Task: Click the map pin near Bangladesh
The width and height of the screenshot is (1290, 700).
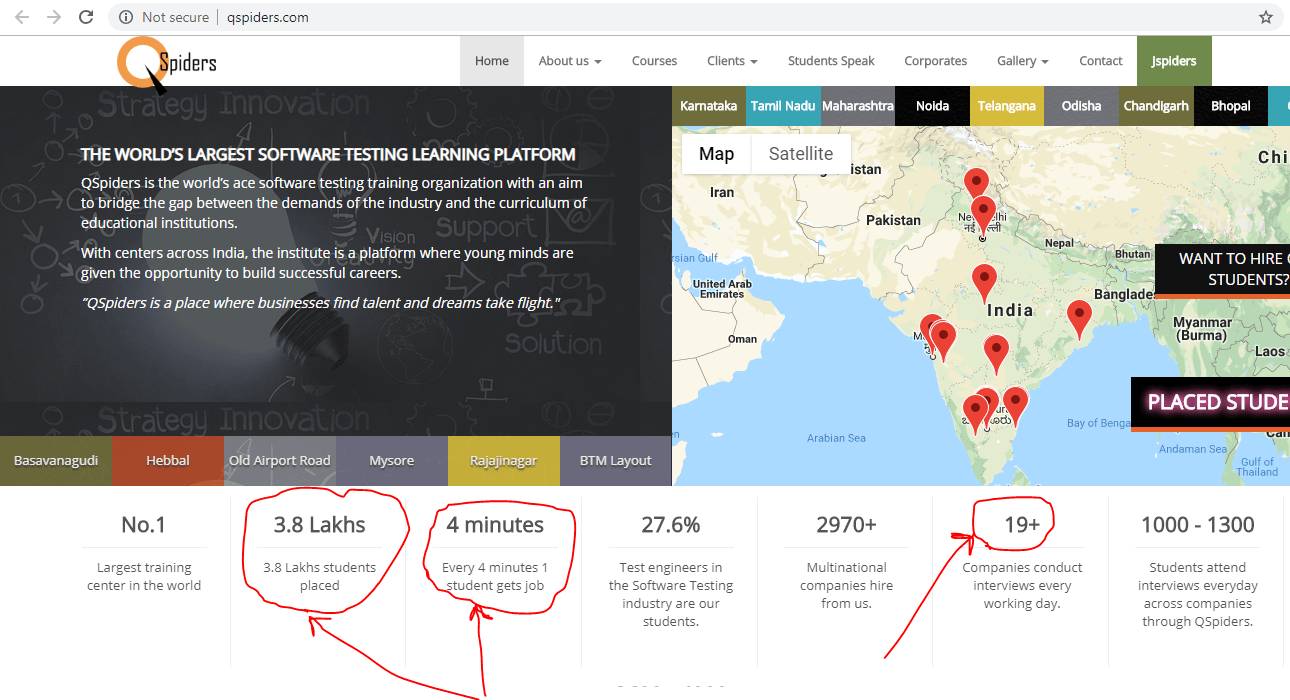Action: 1079,318
